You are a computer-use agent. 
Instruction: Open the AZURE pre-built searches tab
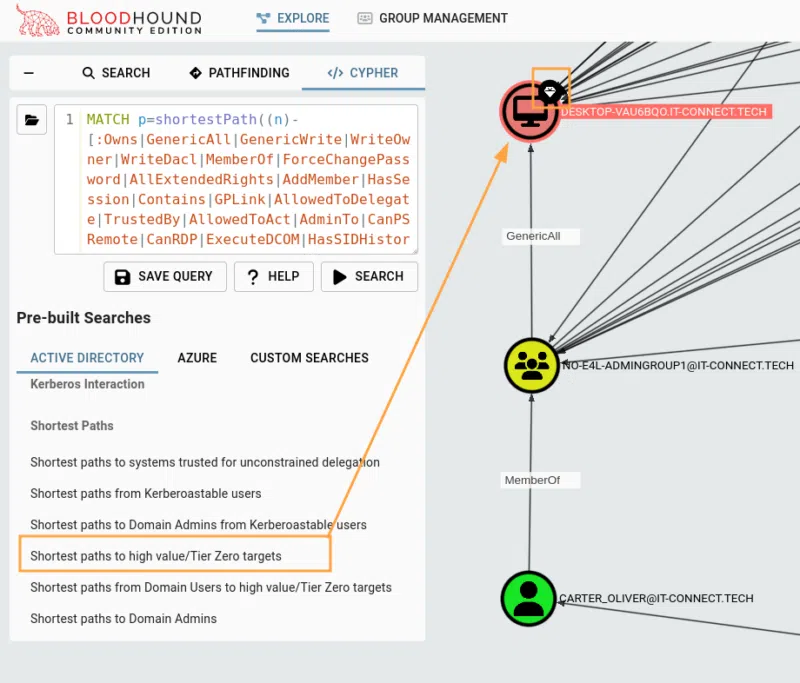tap(197, 357)
